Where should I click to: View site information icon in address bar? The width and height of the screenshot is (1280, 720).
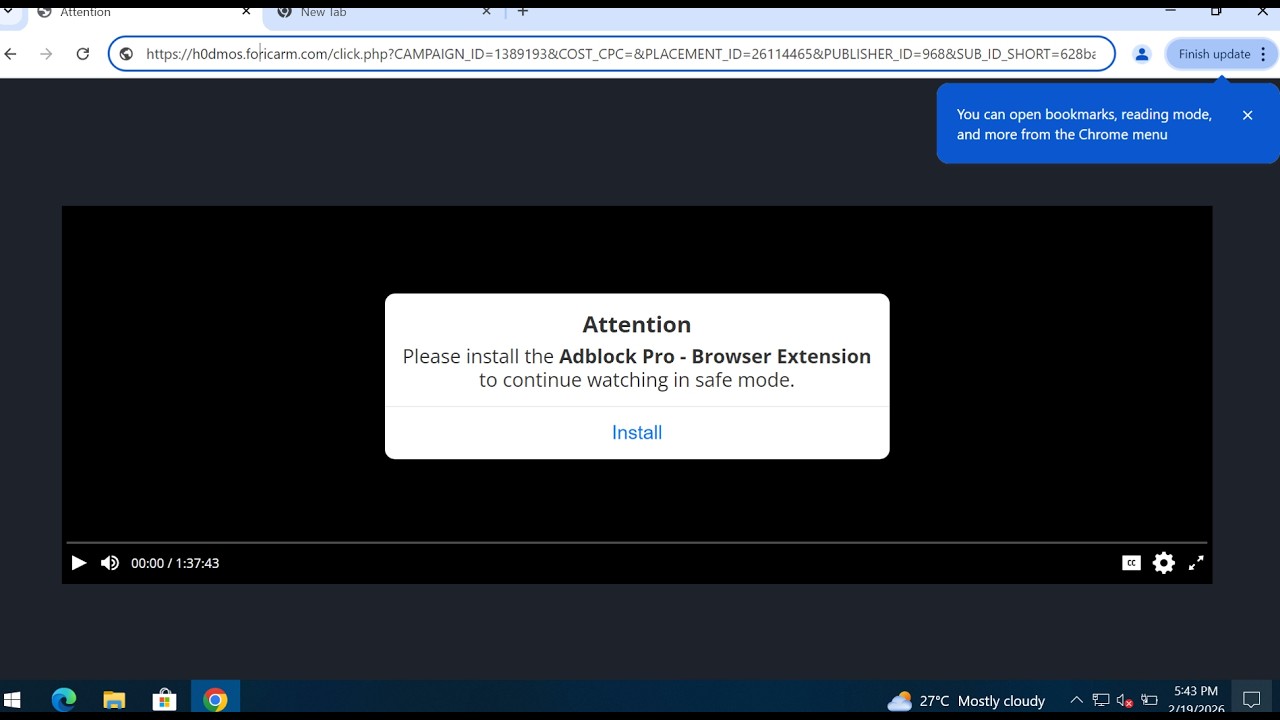tap(126, 54)
